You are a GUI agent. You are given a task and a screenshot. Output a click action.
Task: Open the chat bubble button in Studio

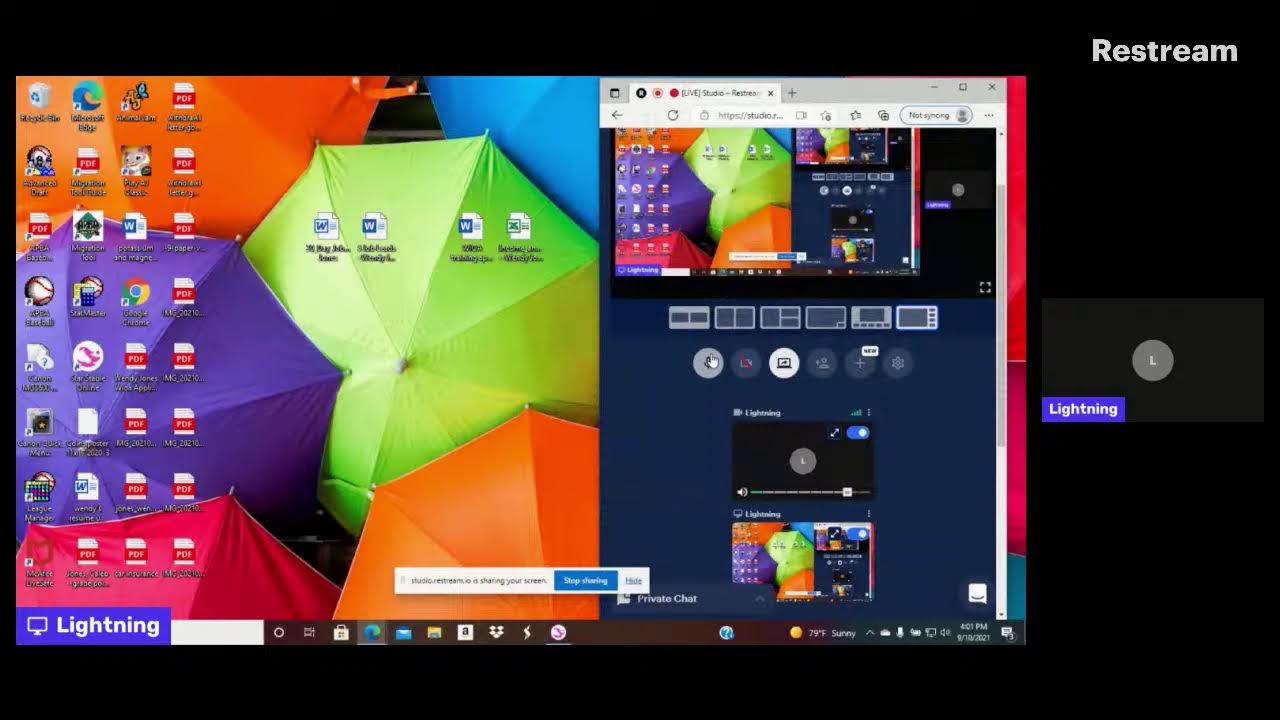coord(977,594)
